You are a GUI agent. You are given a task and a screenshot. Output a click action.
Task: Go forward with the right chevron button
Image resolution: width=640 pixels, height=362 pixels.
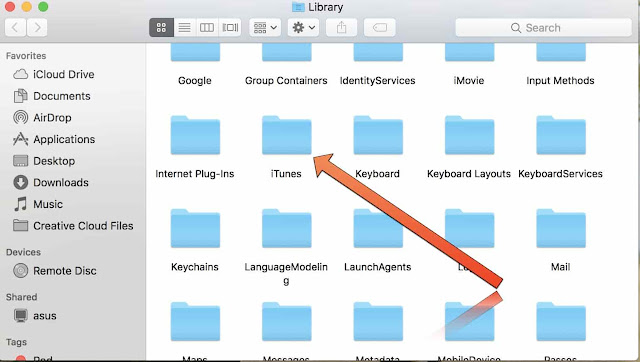37,28
